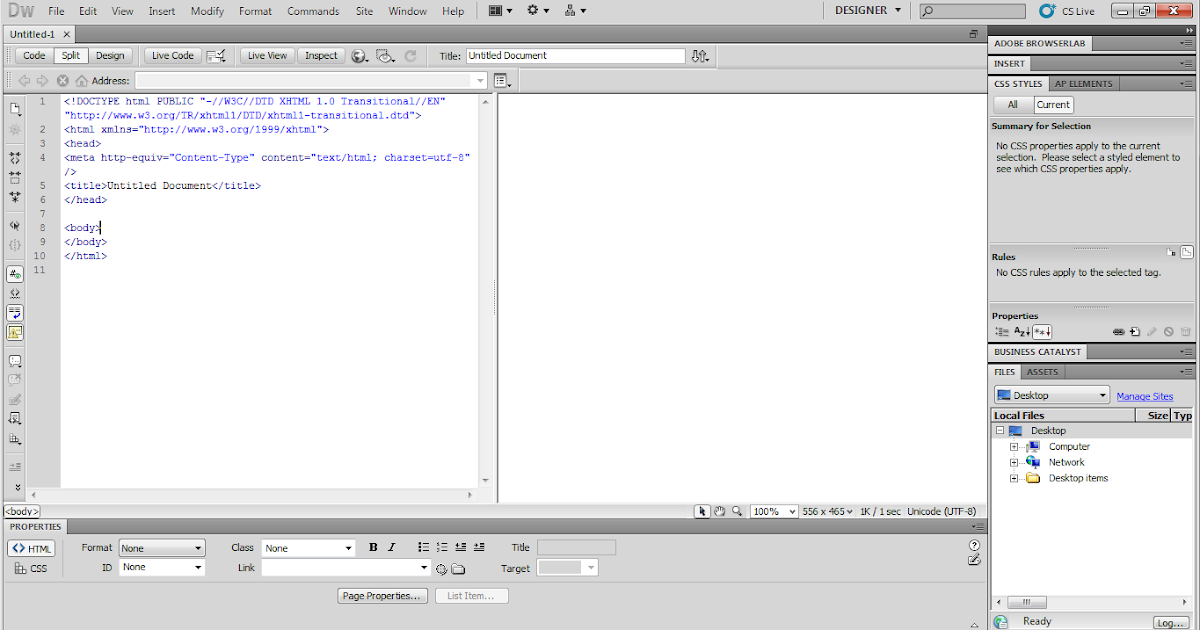The width and height of the screenshot is (1200, 630).
Task: Switch to Split view
Action: click(x=70, y=56)
